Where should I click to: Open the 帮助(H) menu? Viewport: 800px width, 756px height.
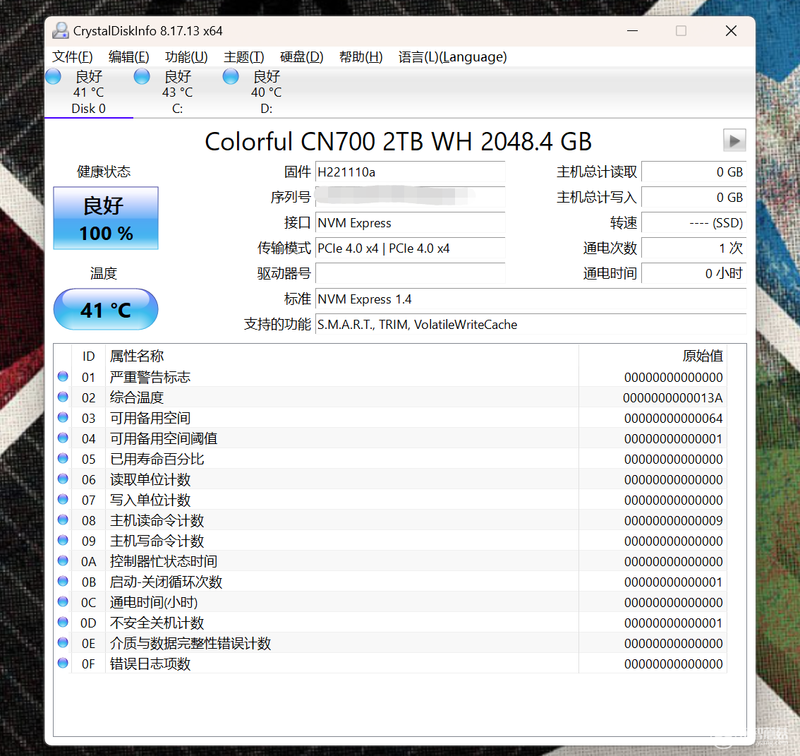point(361,57)
